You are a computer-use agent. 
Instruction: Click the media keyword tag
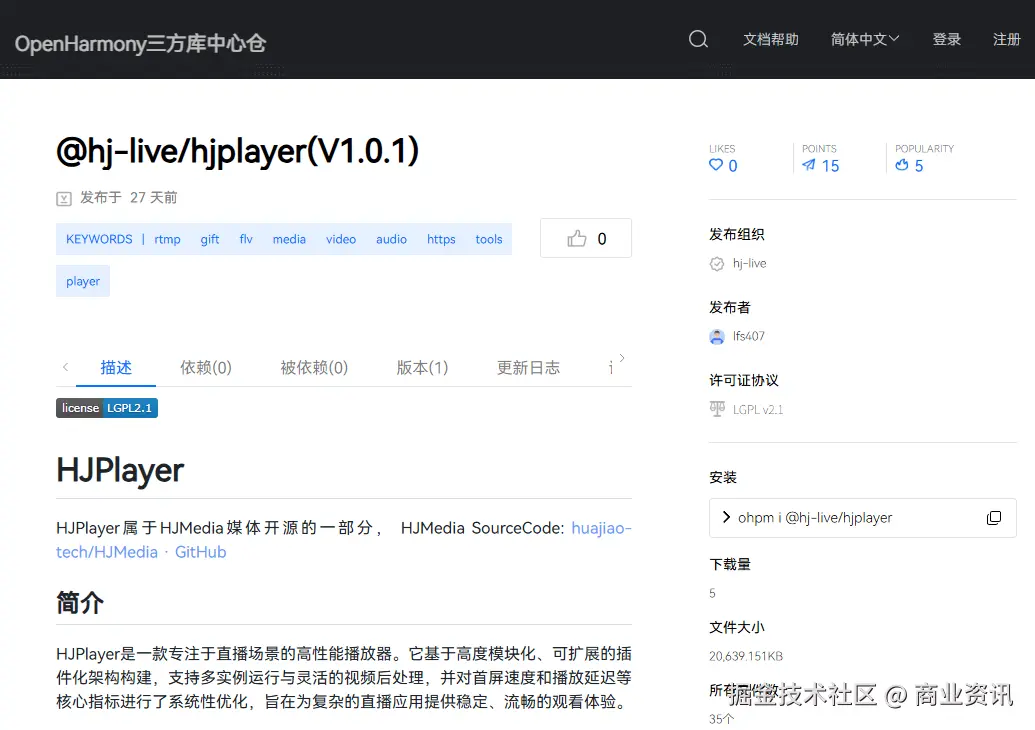click(289, 239)
